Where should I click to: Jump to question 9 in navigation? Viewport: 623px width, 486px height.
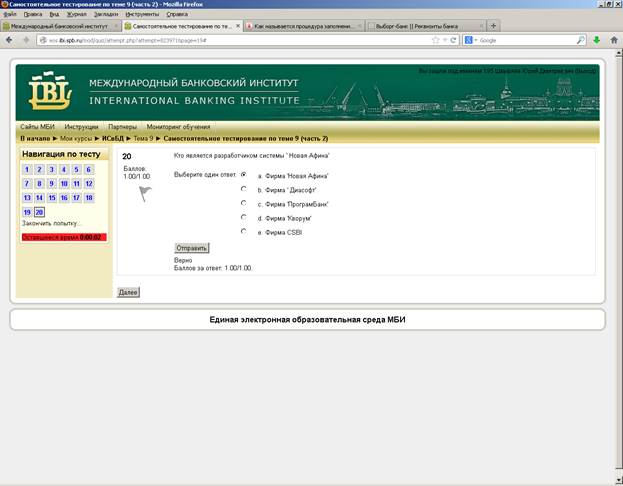point(52,184)
